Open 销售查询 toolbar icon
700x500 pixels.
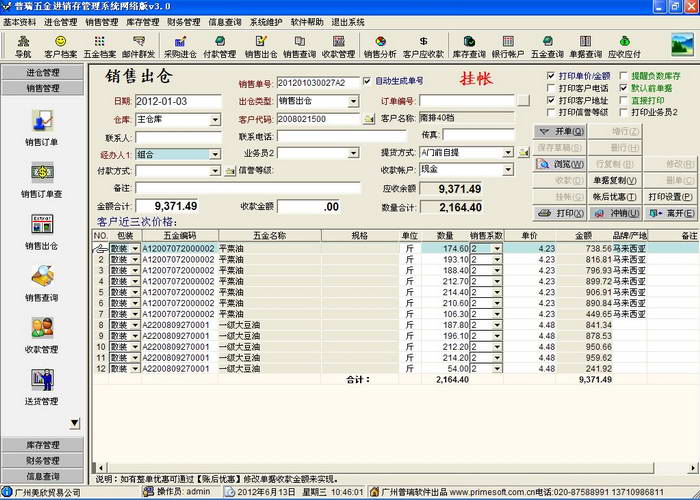coord(300,46)
